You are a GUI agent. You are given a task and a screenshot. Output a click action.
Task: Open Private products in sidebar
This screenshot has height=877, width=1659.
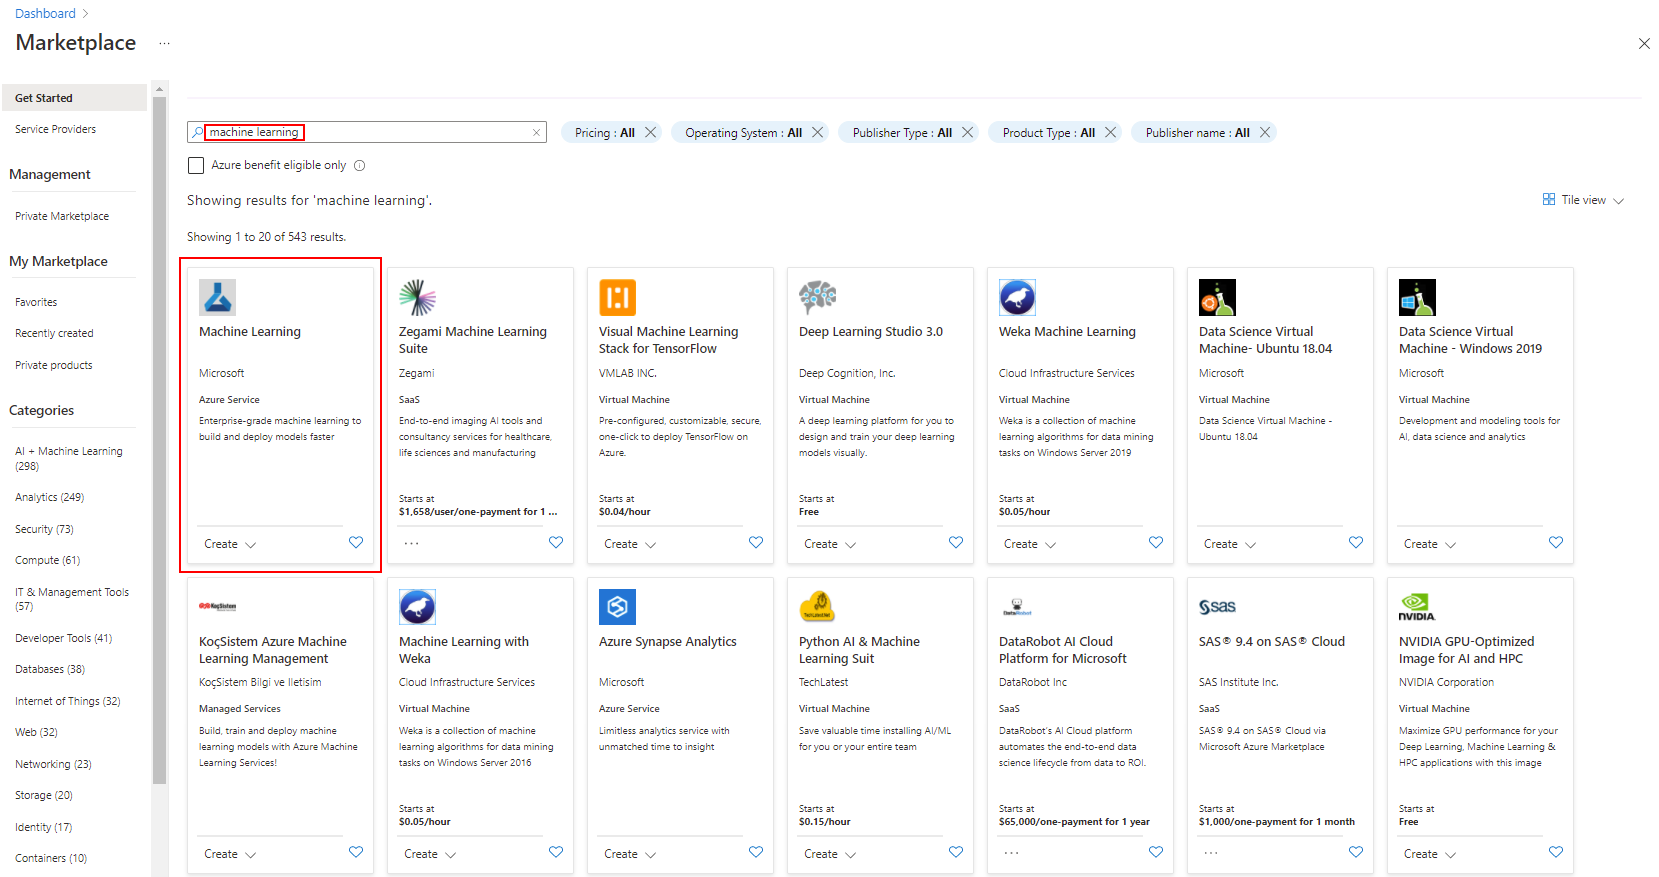54,365
